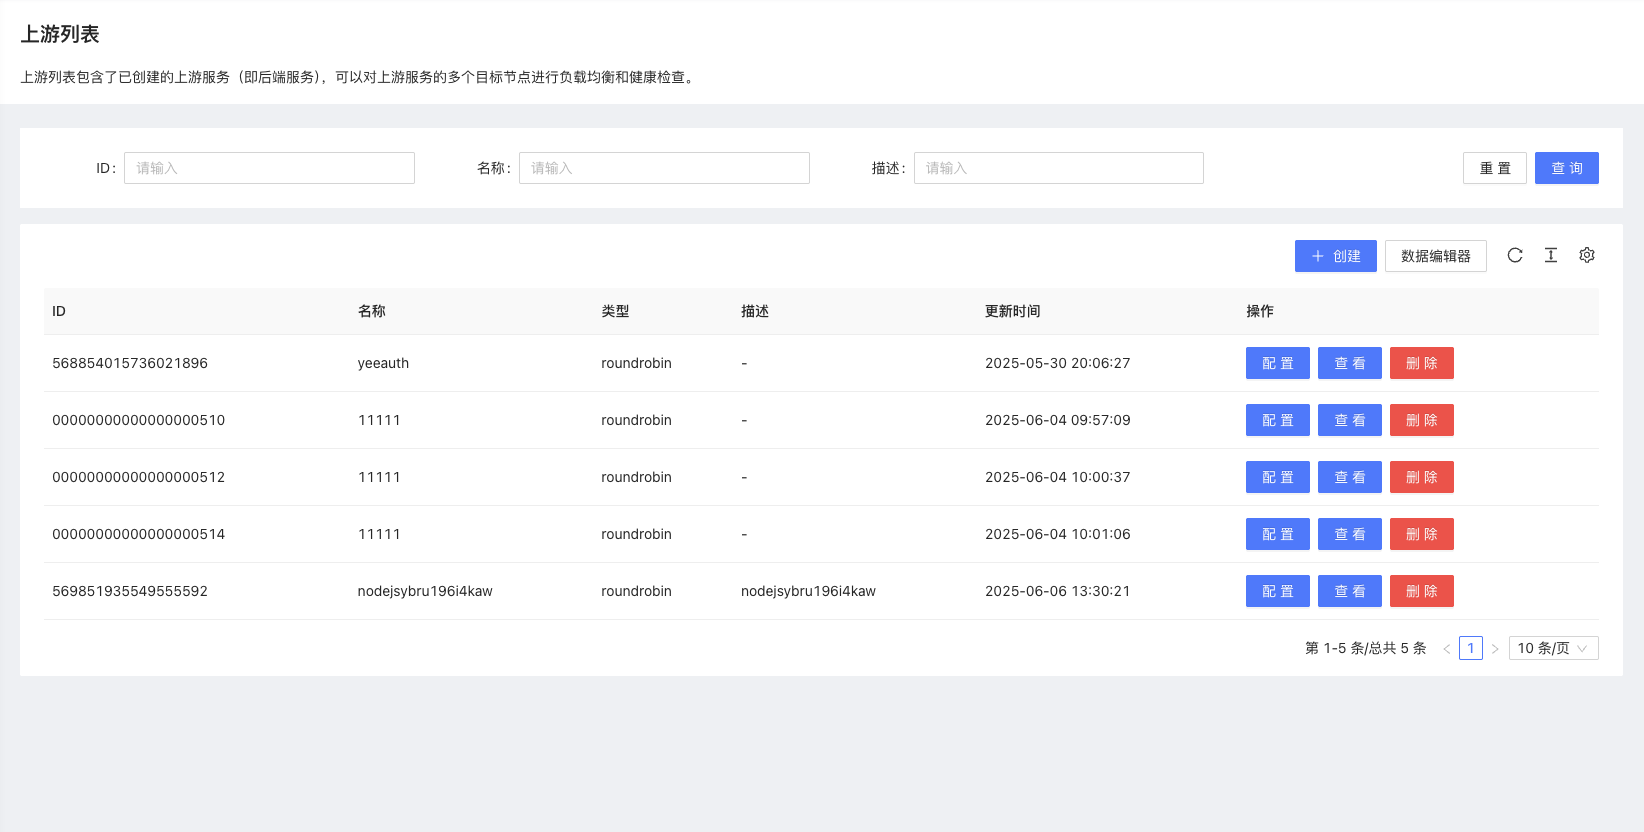The image size is (1644, 832).
Task: Click the ID search input field
Action: 269,168
